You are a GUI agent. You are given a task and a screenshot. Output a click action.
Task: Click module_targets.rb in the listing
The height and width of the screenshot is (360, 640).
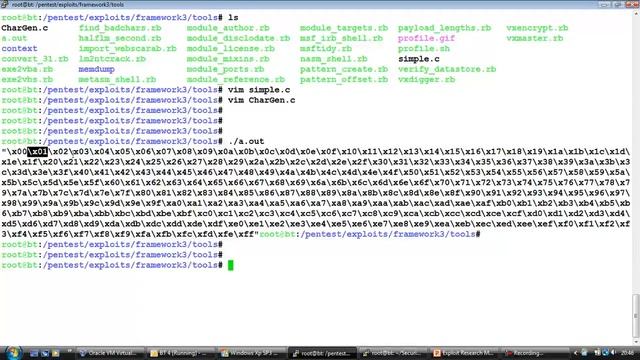[344, 28]
